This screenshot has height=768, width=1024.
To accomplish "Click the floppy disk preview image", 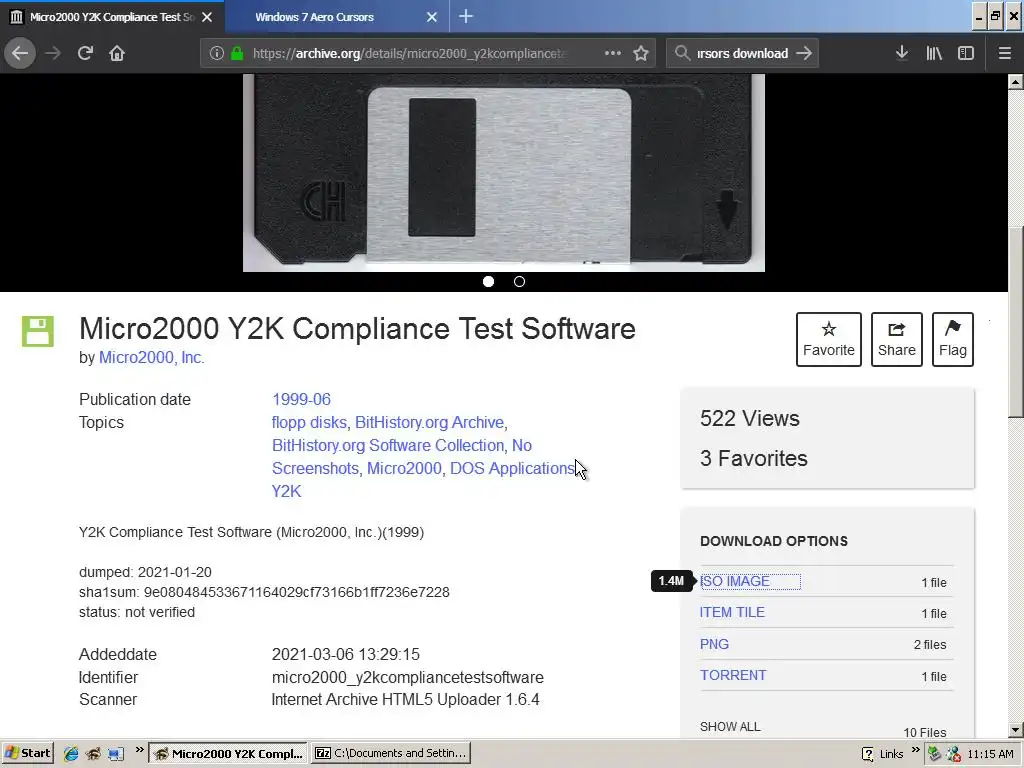I will (x=504, y=173).
